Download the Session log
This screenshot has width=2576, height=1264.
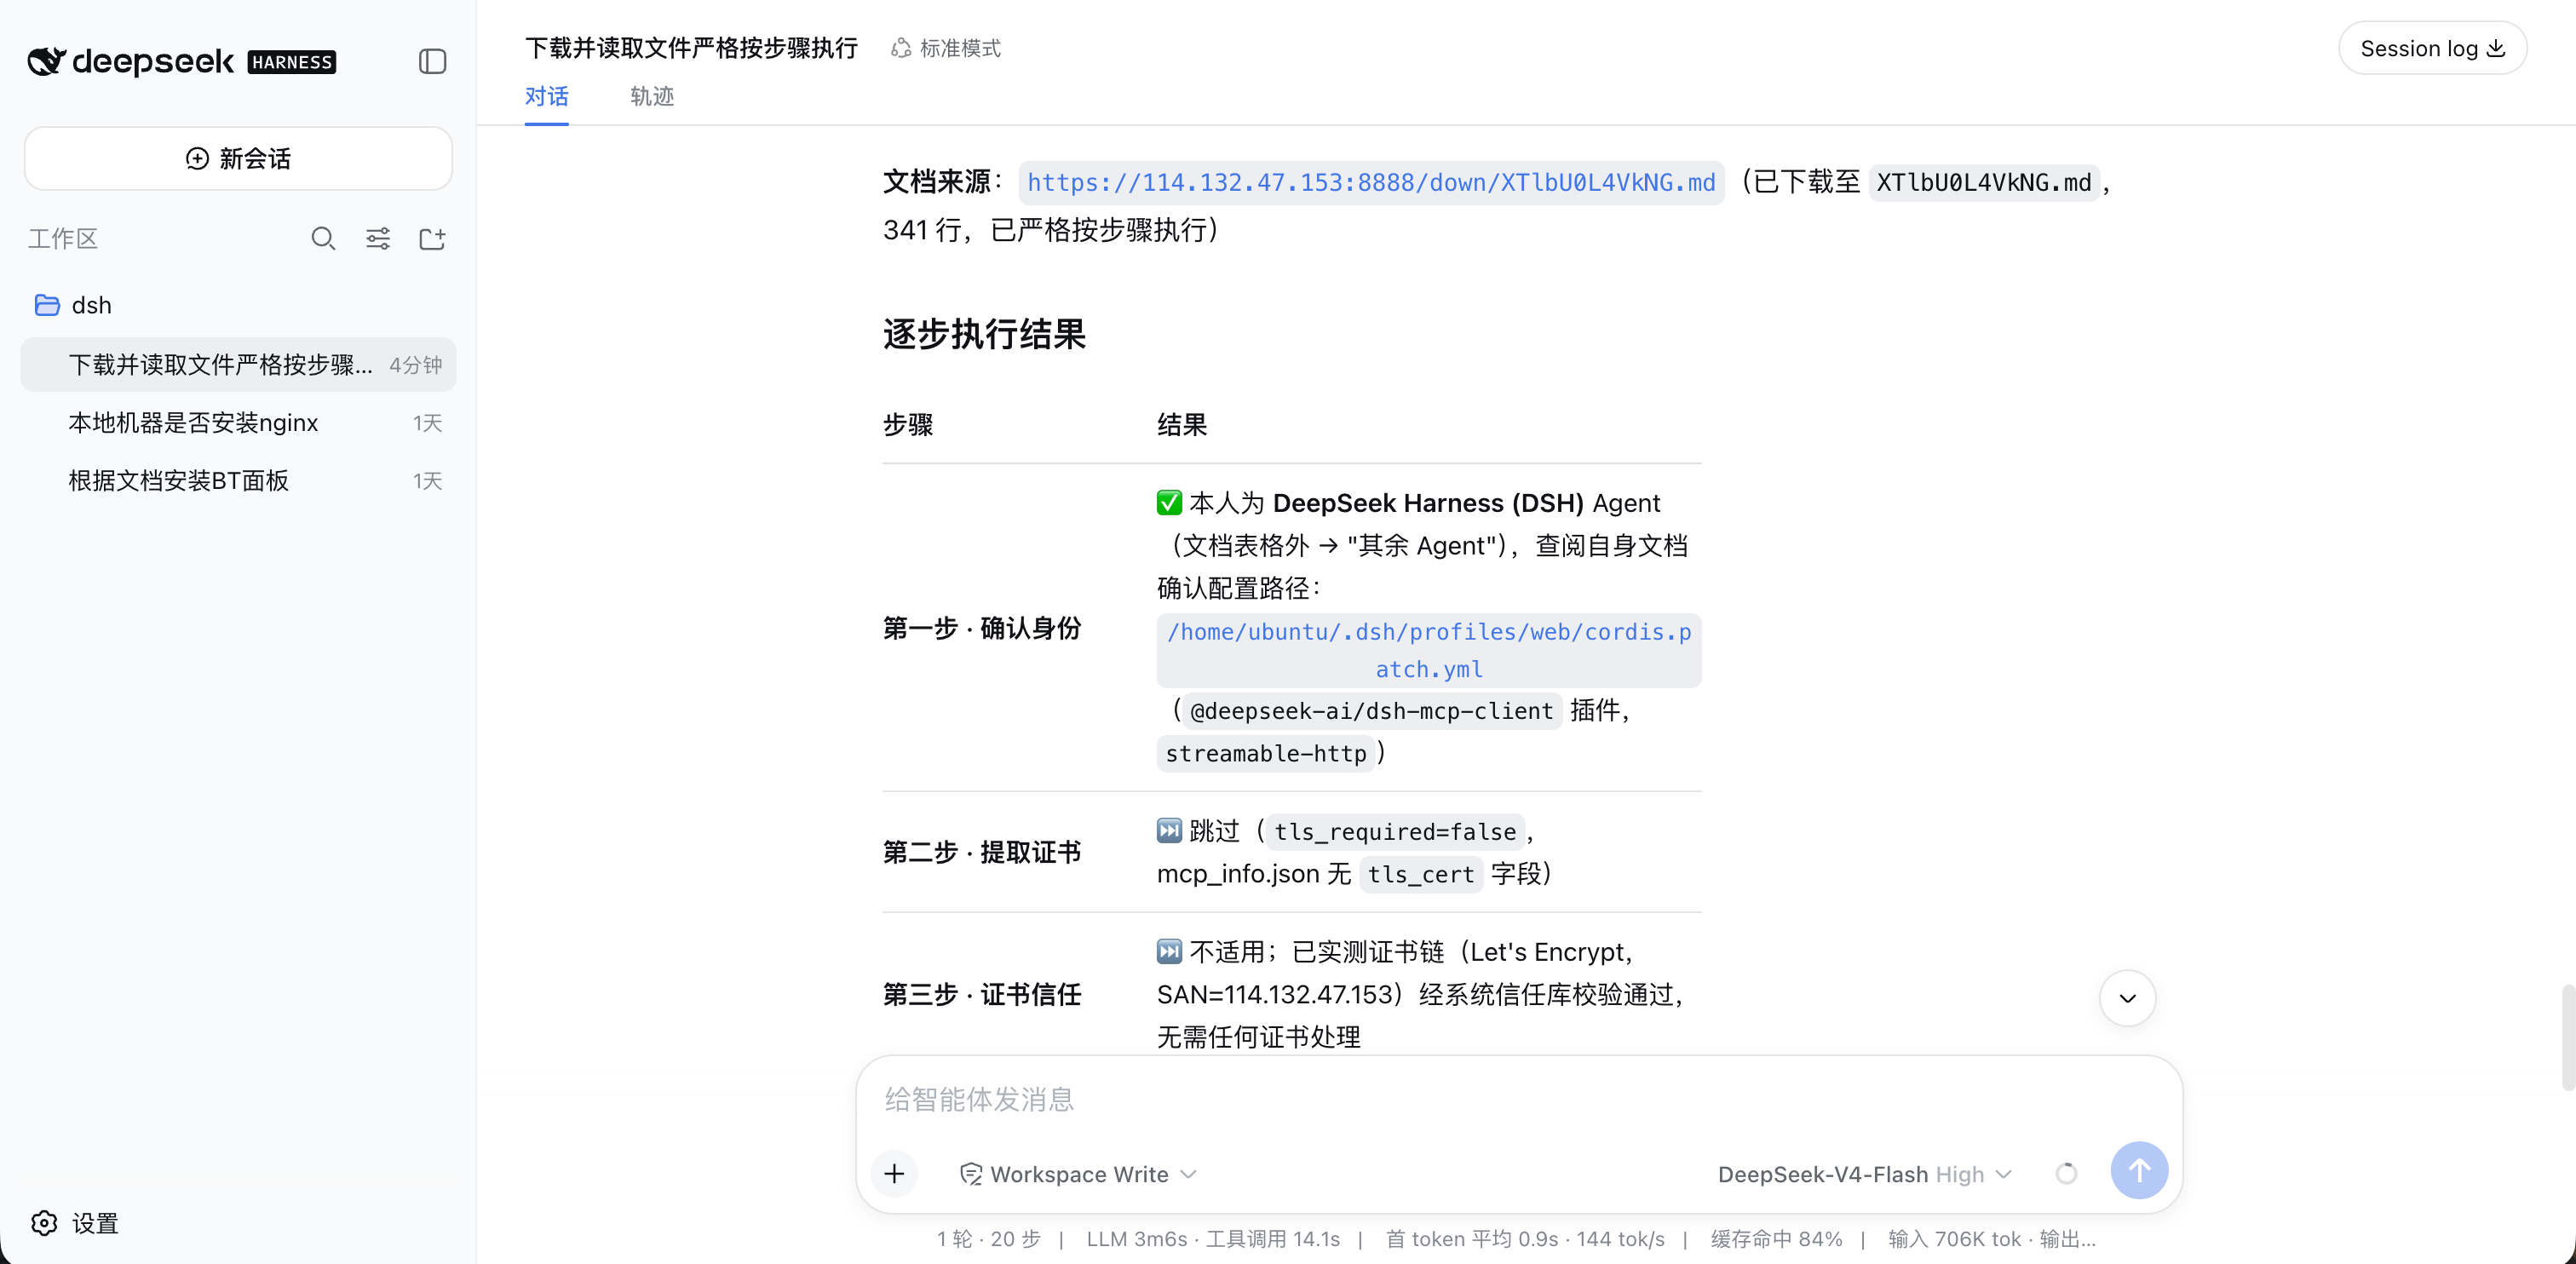(x=2432, y=48)
